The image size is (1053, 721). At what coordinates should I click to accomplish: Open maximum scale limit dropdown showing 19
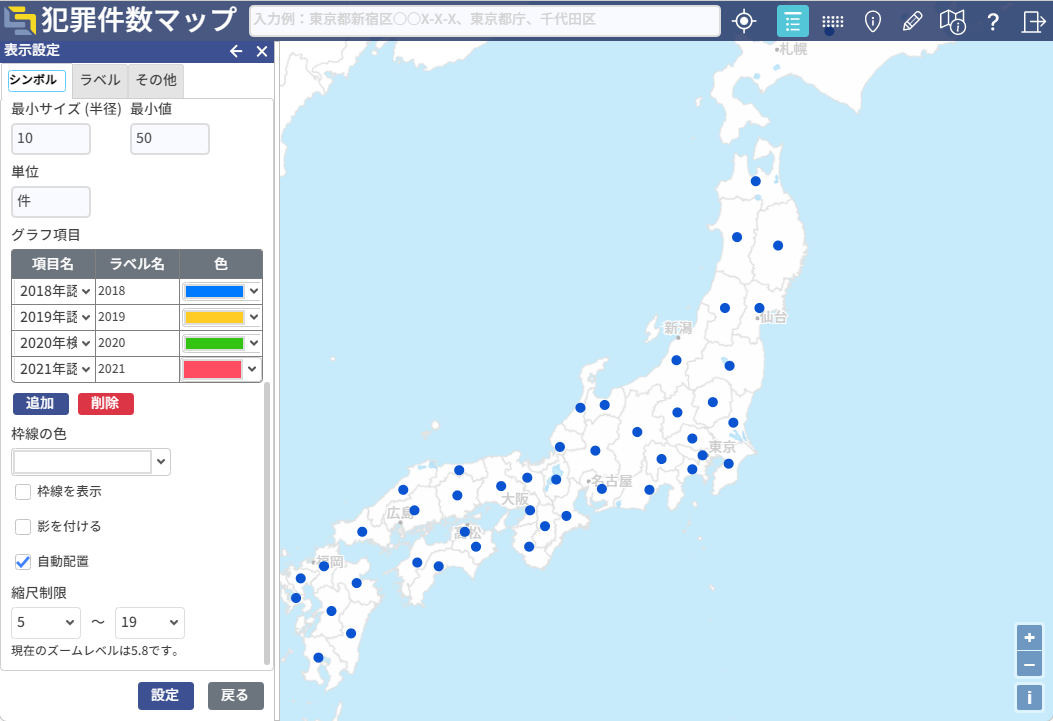150,622
